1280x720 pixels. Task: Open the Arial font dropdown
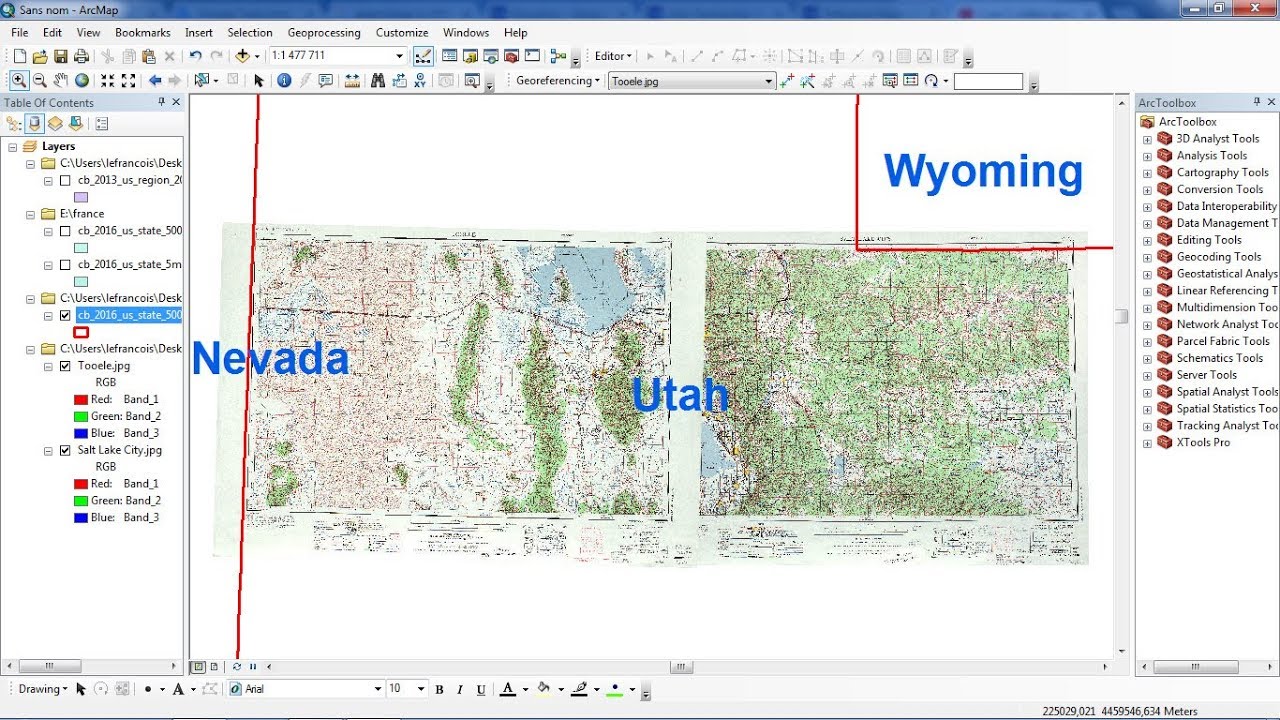(377, 689)
